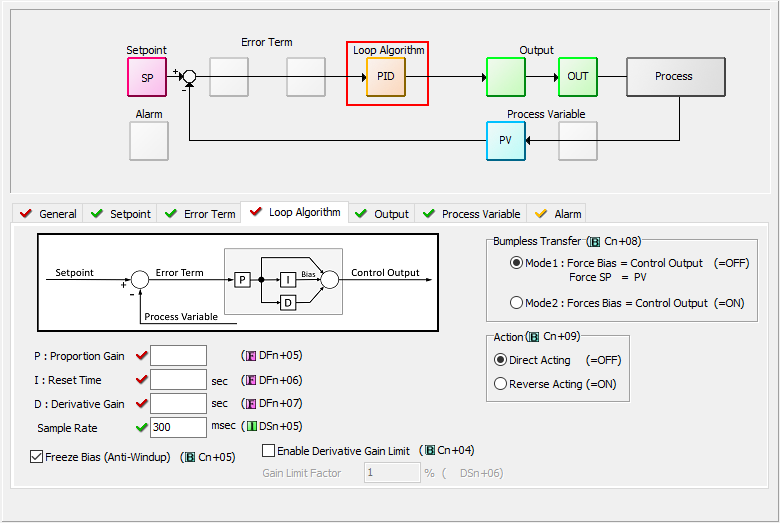Select Mode1 bumpless transfer option
780x523 pixels.
(x=516, y=263)
